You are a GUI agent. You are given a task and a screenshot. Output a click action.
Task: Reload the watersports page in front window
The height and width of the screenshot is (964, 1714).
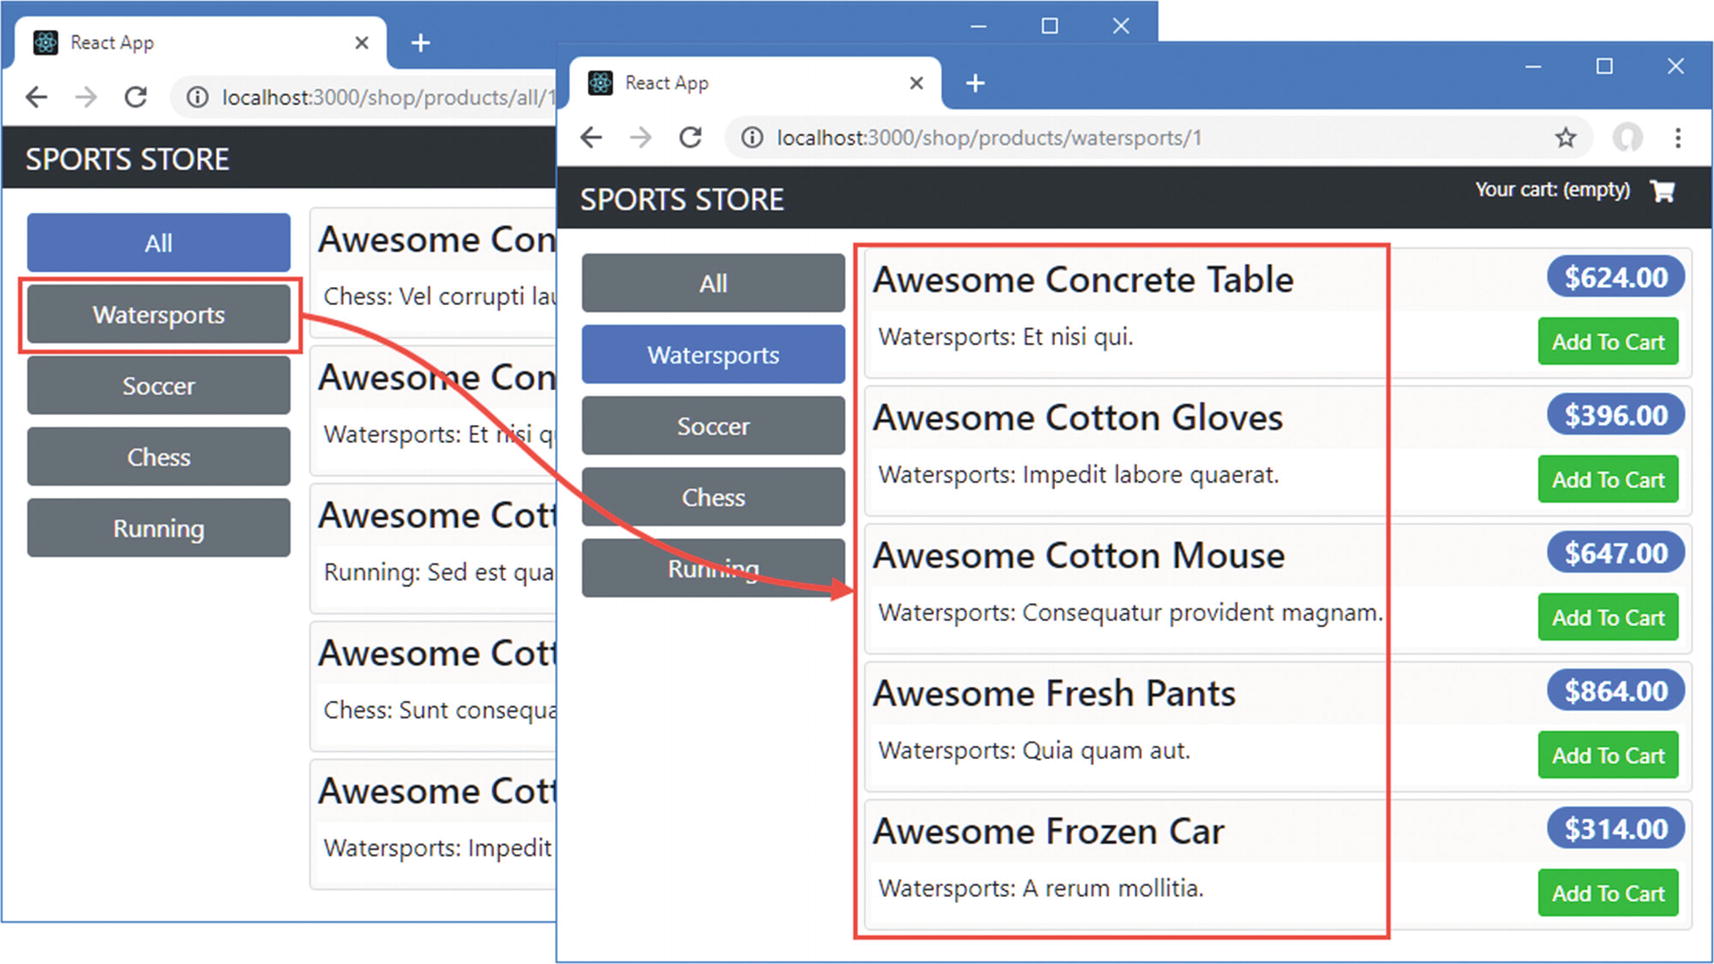(690, 138)
